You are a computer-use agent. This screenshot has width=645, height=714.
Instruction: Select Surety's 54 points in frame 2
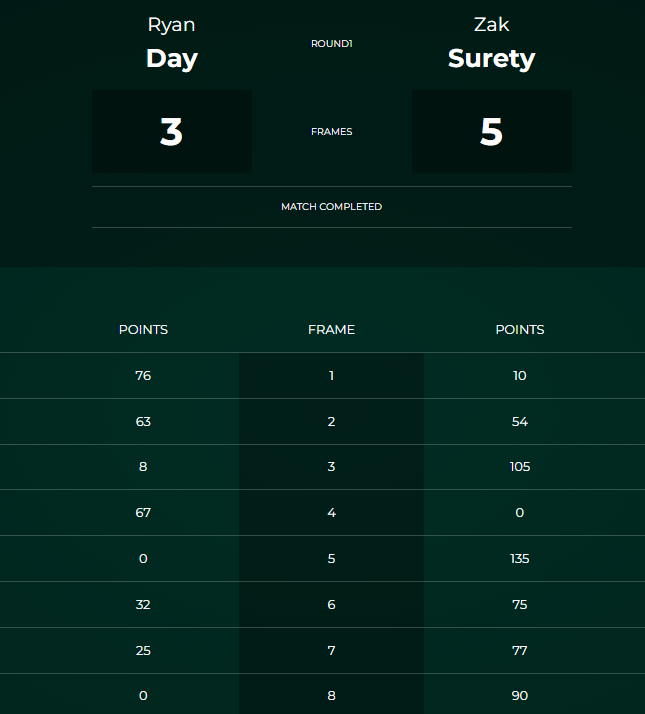(520, 422)
